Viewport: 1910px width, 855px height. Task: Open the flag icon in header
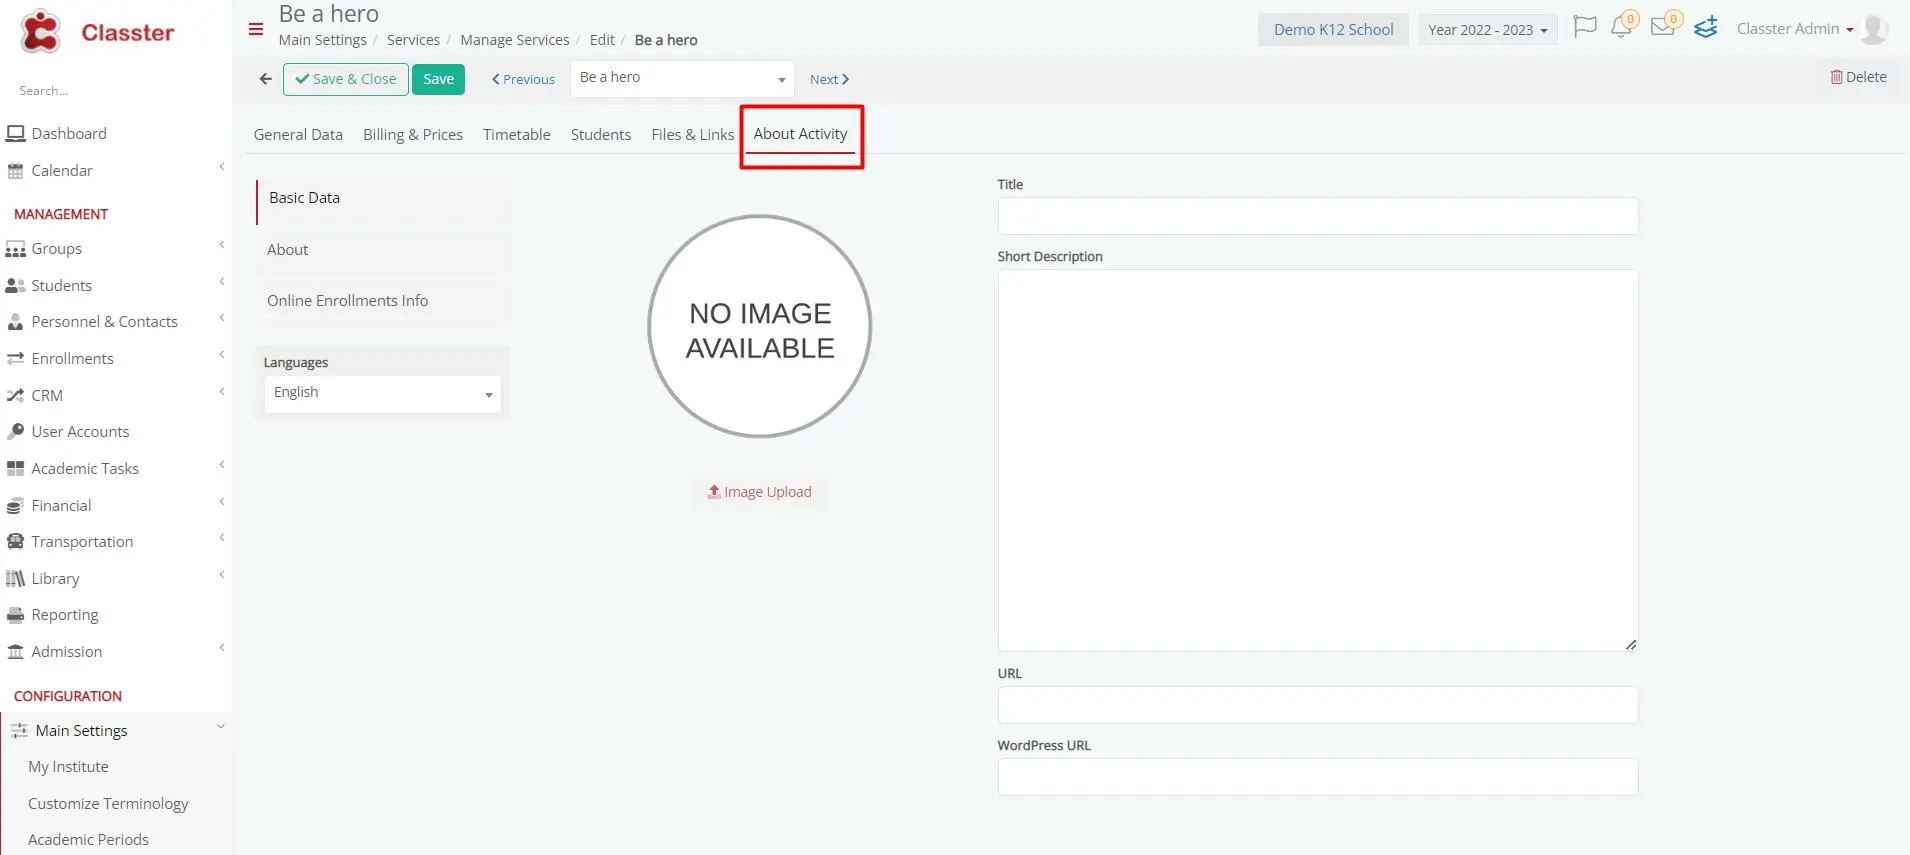point(1584,27)
